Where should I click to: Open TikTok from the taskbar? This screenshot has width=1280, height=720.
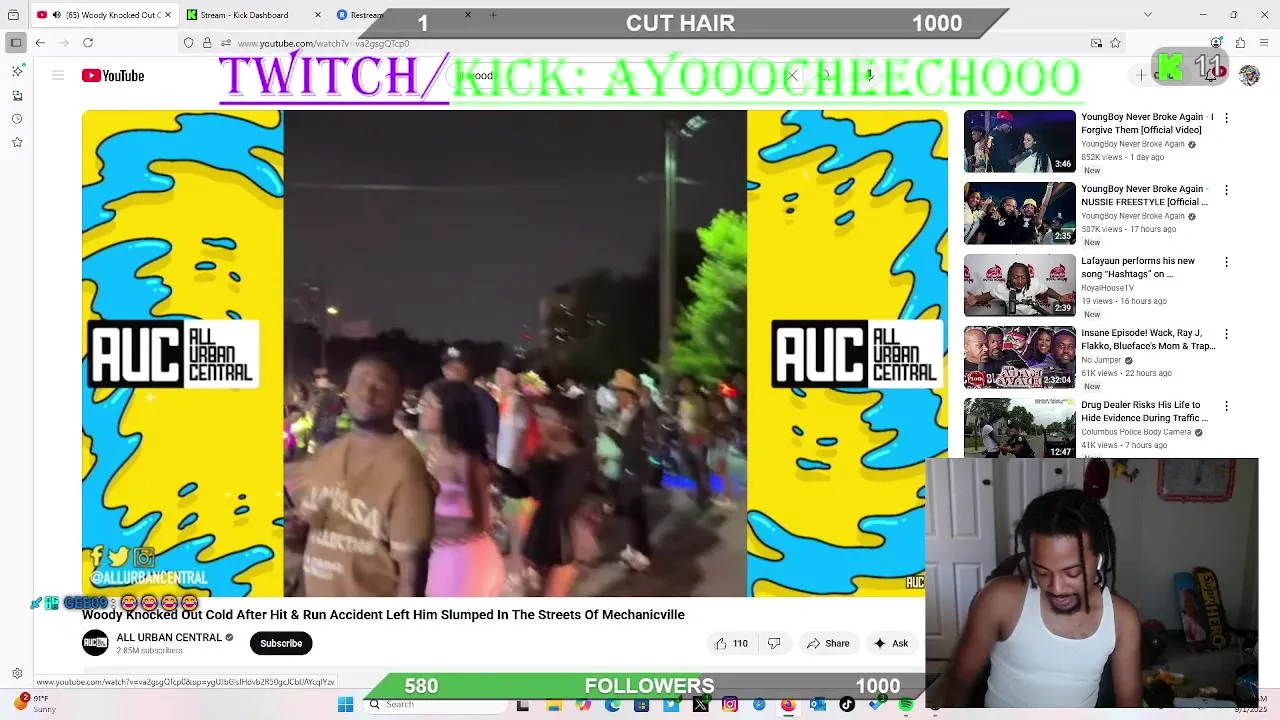(x=847, y=704)
